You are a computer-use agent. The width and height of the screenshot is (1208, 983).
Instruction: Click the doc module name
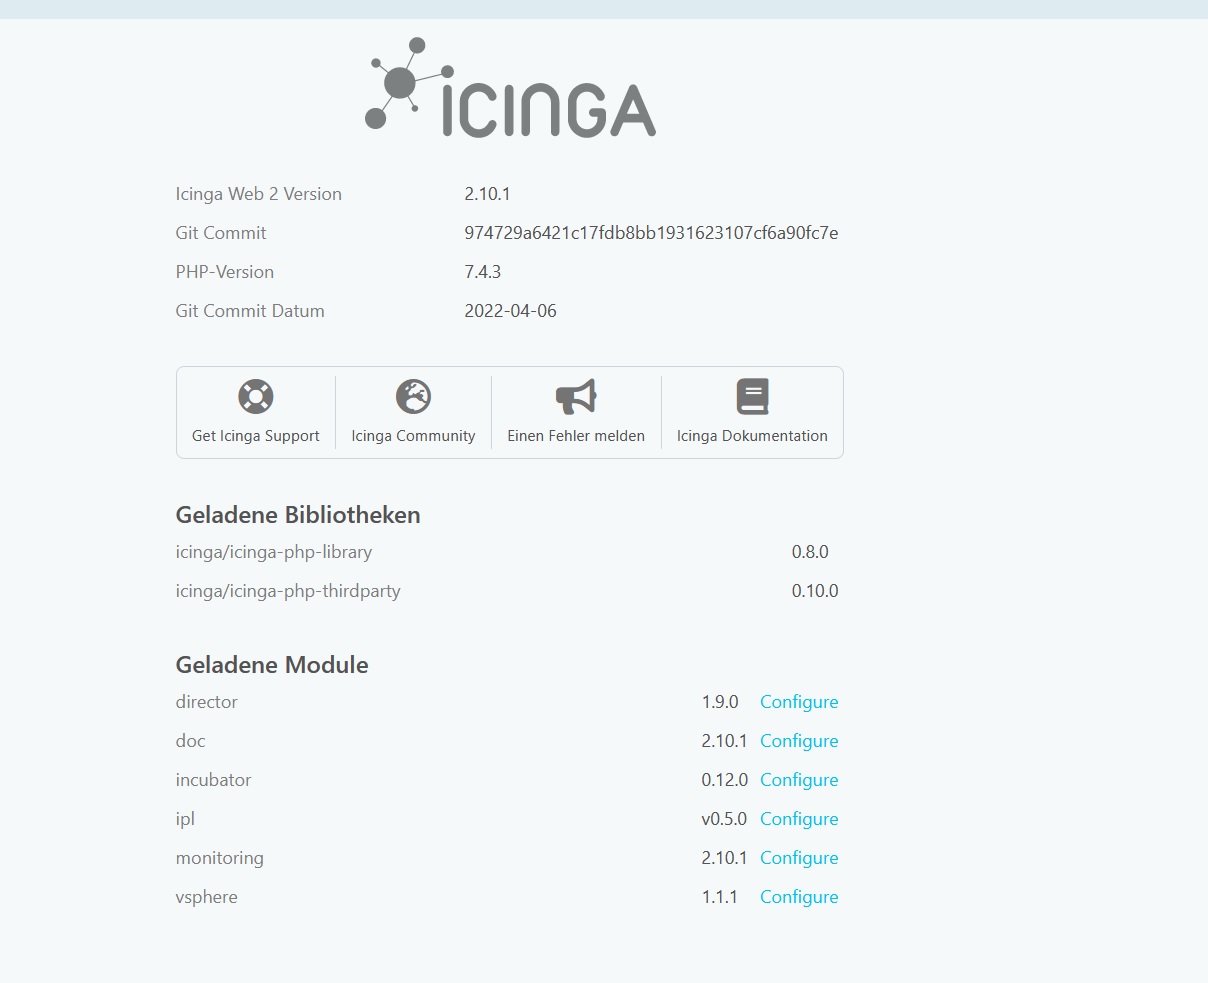(x=190, y=741)
